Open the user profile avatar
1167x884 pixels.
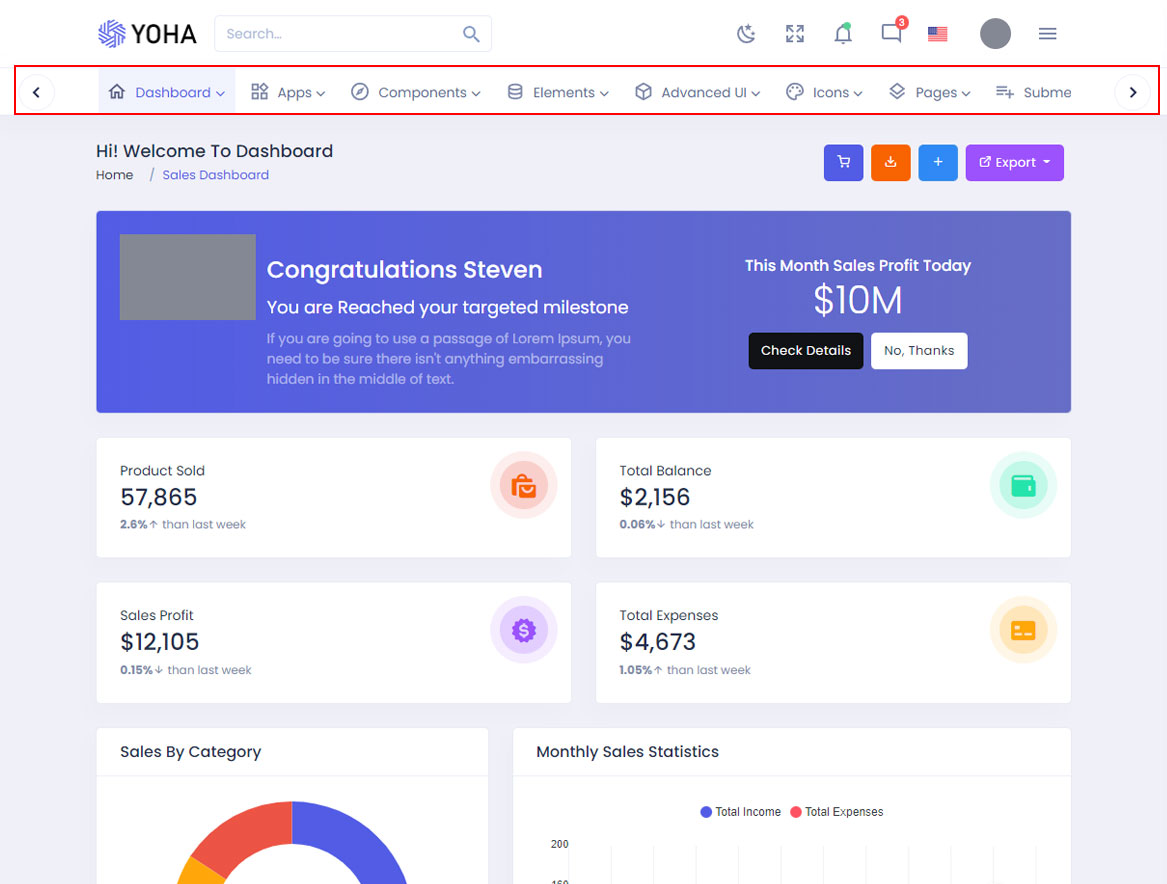point(995,34)
